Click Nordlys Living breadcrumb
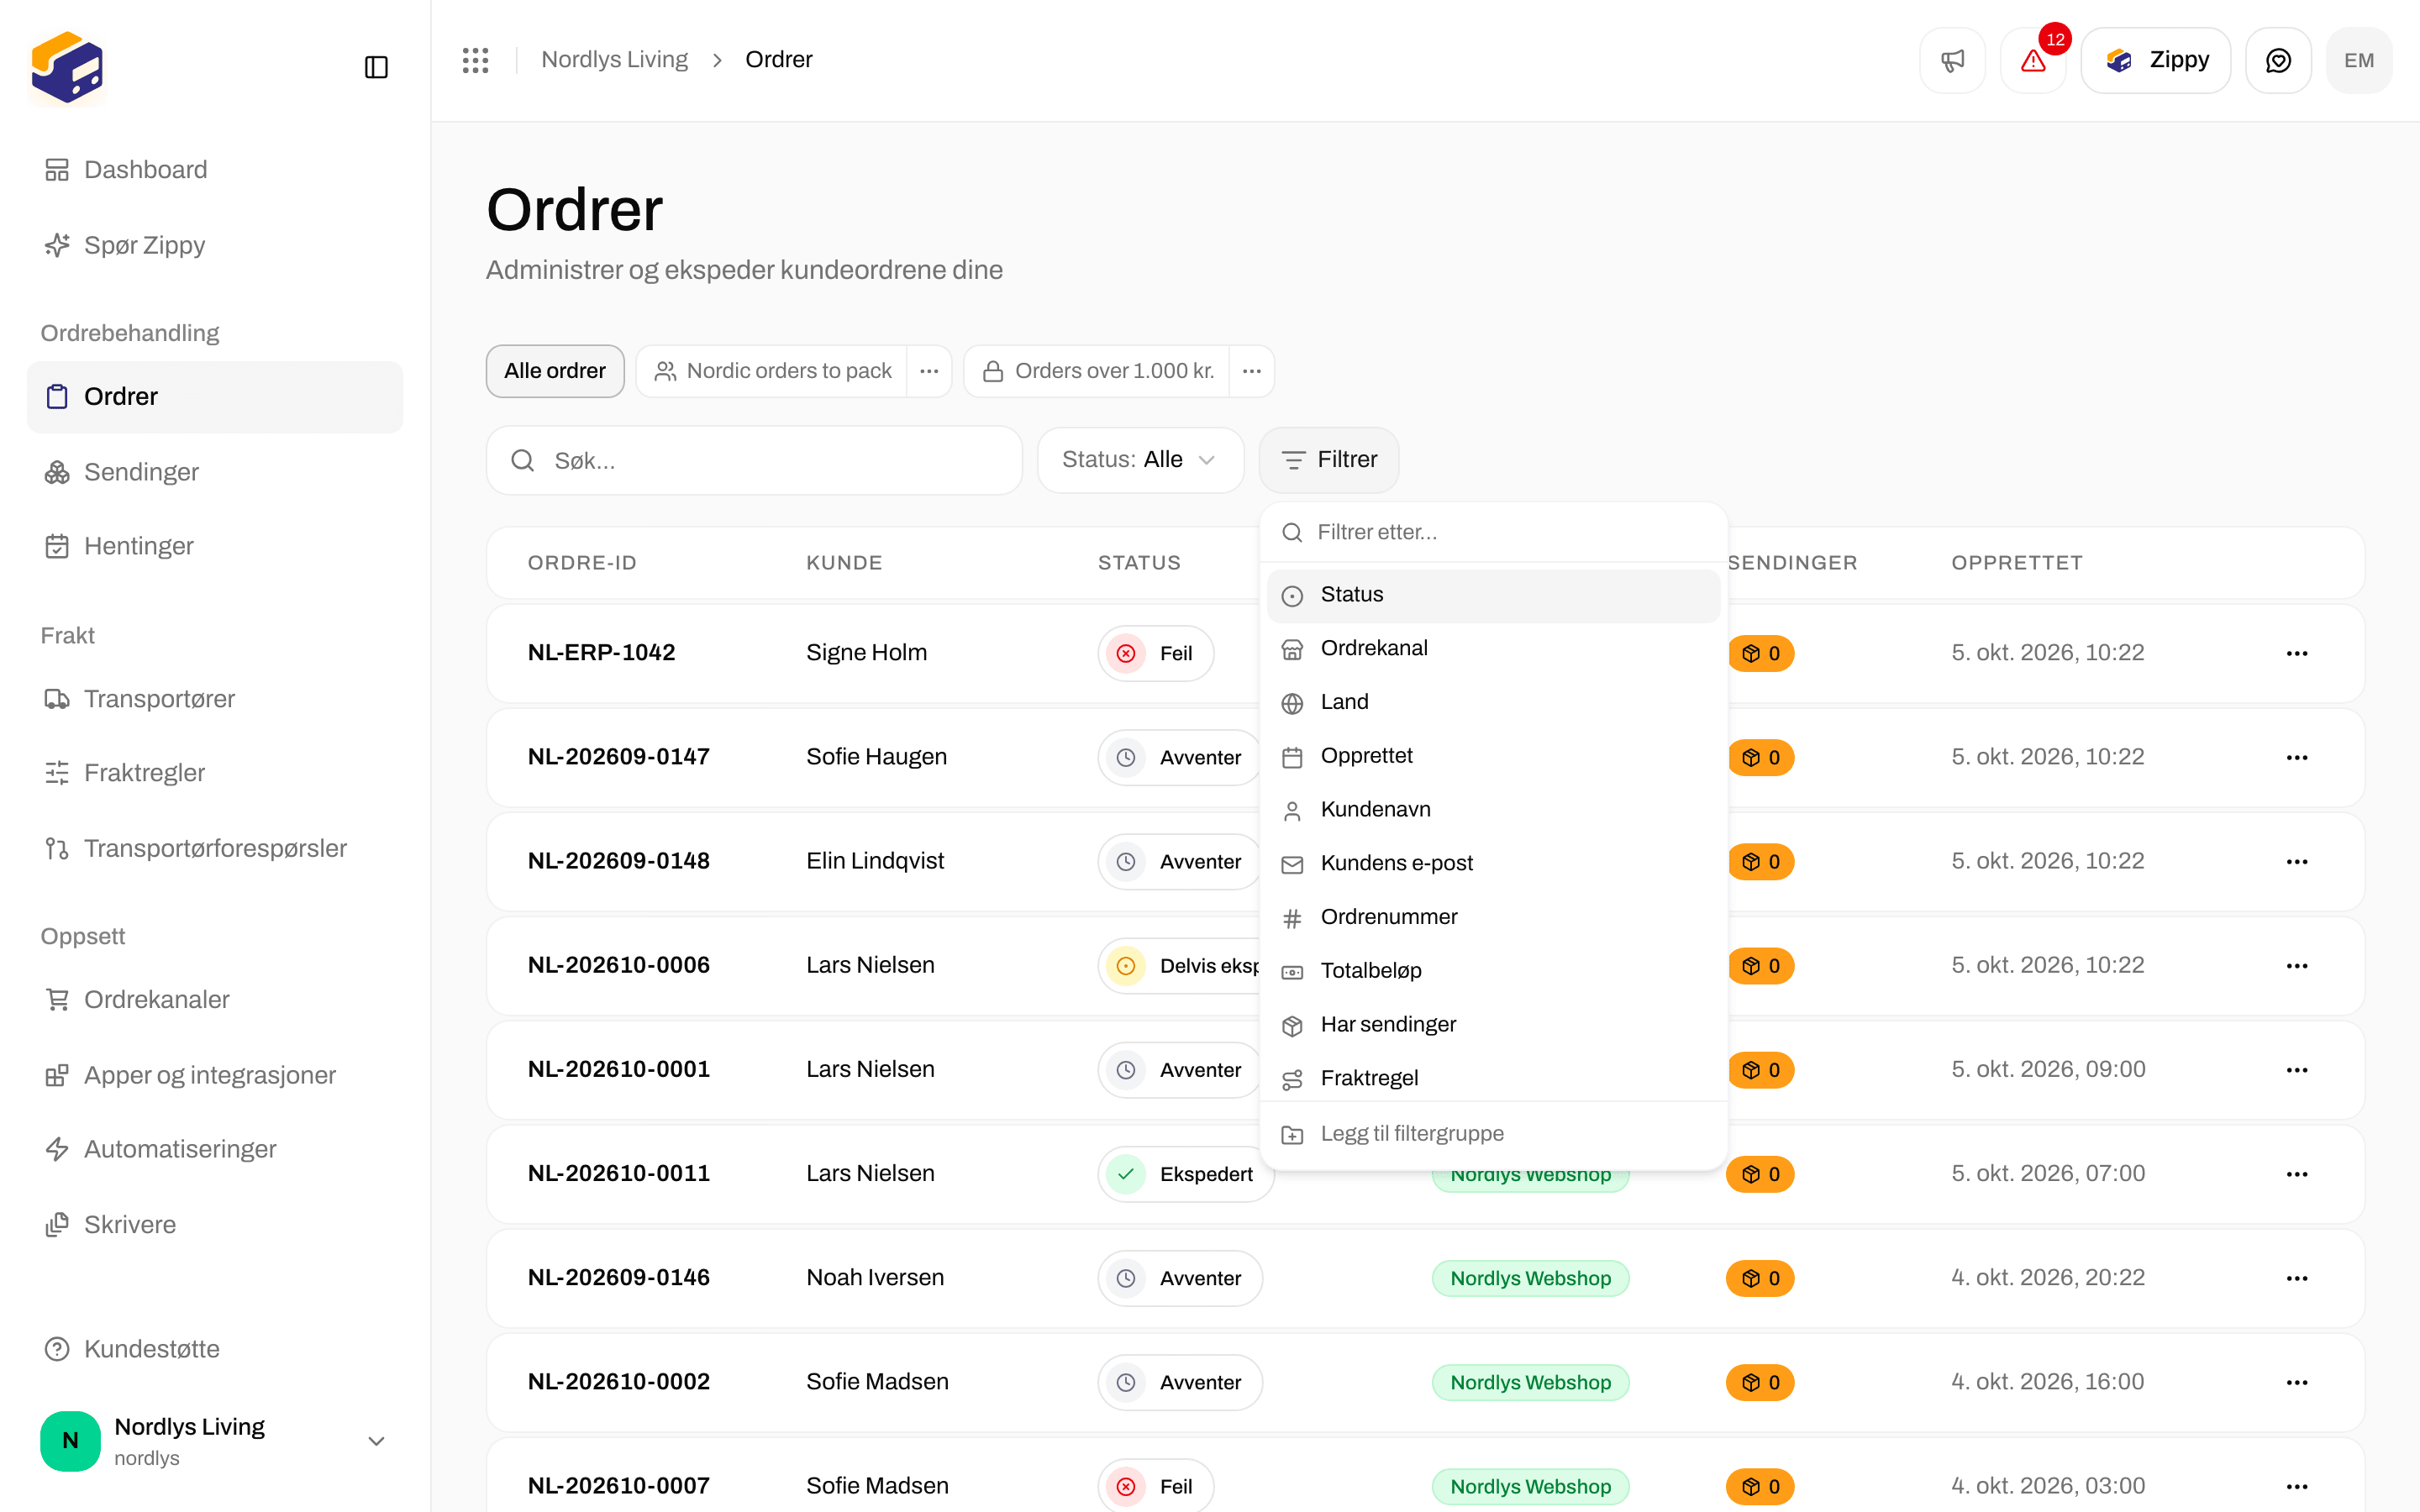The height and width of the screenshot is (1512, 2420). (614, 60)
